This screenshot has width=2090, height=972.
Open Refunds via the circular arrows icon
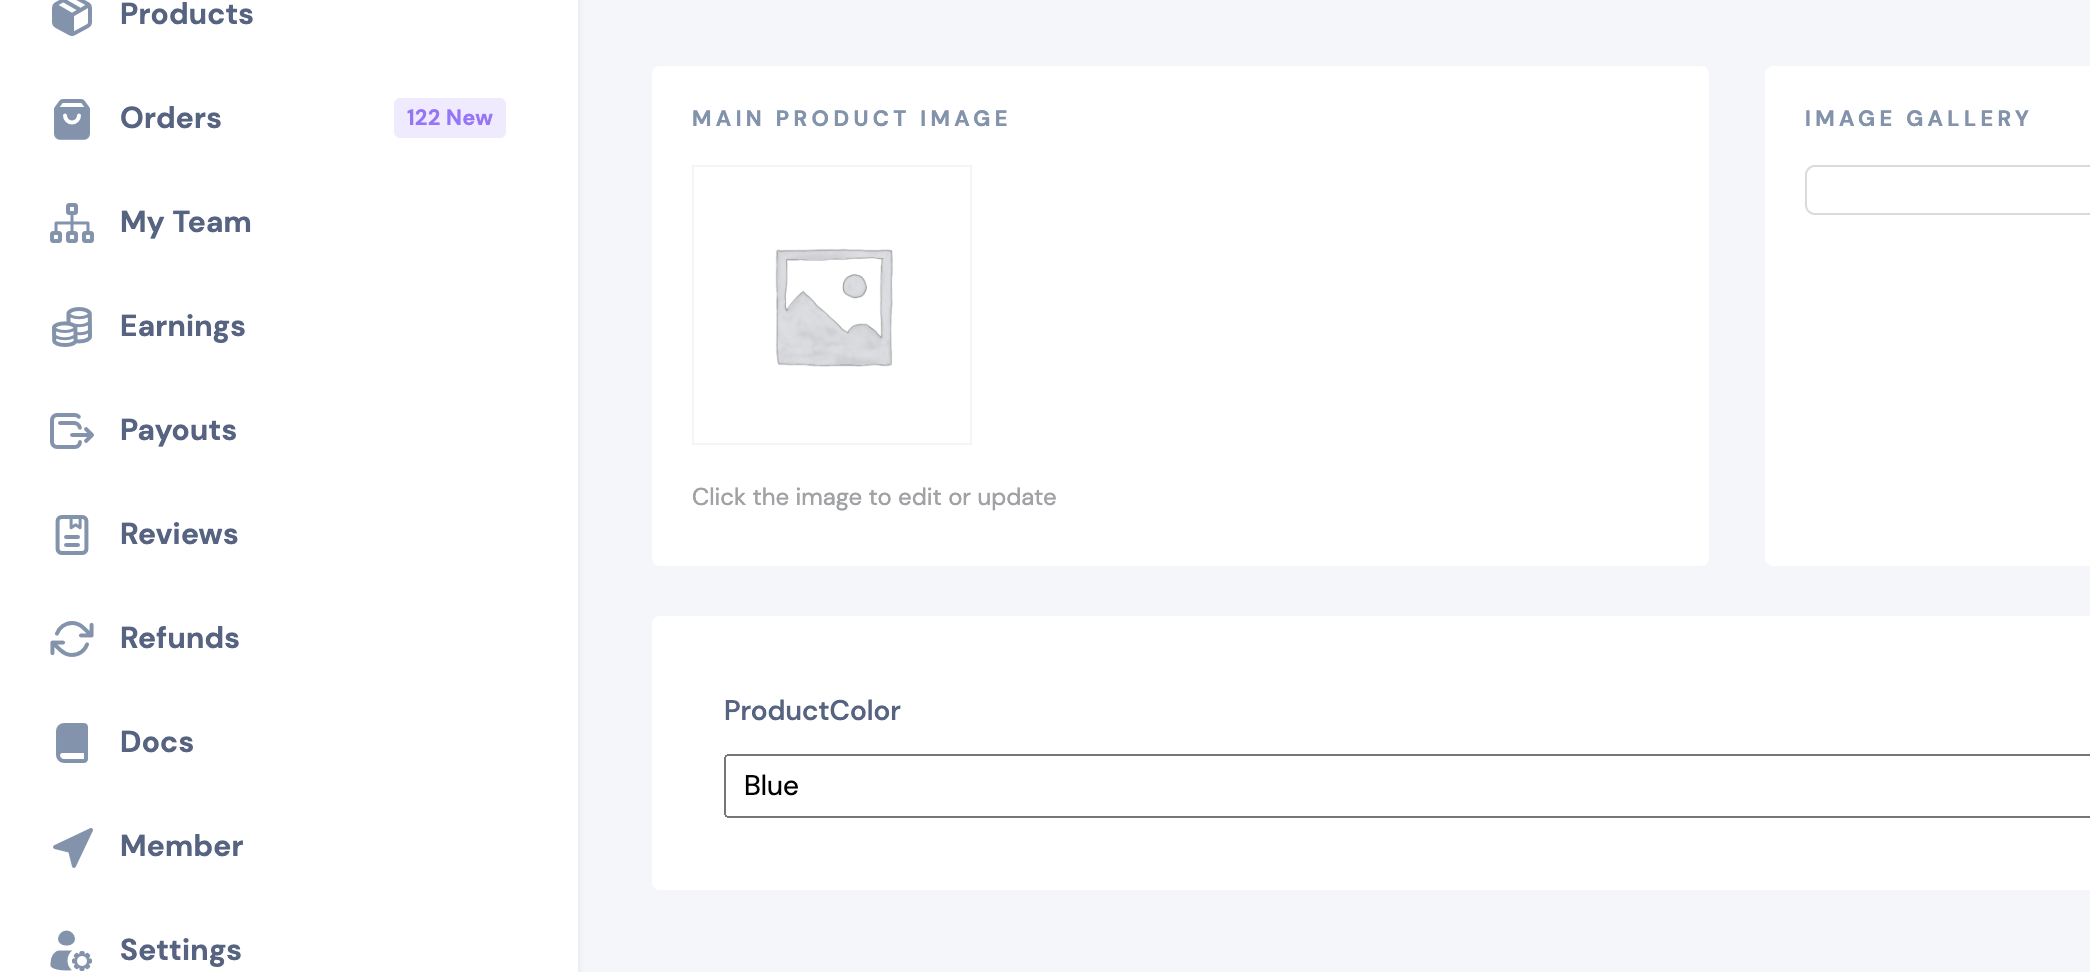(x=71, y=638)
